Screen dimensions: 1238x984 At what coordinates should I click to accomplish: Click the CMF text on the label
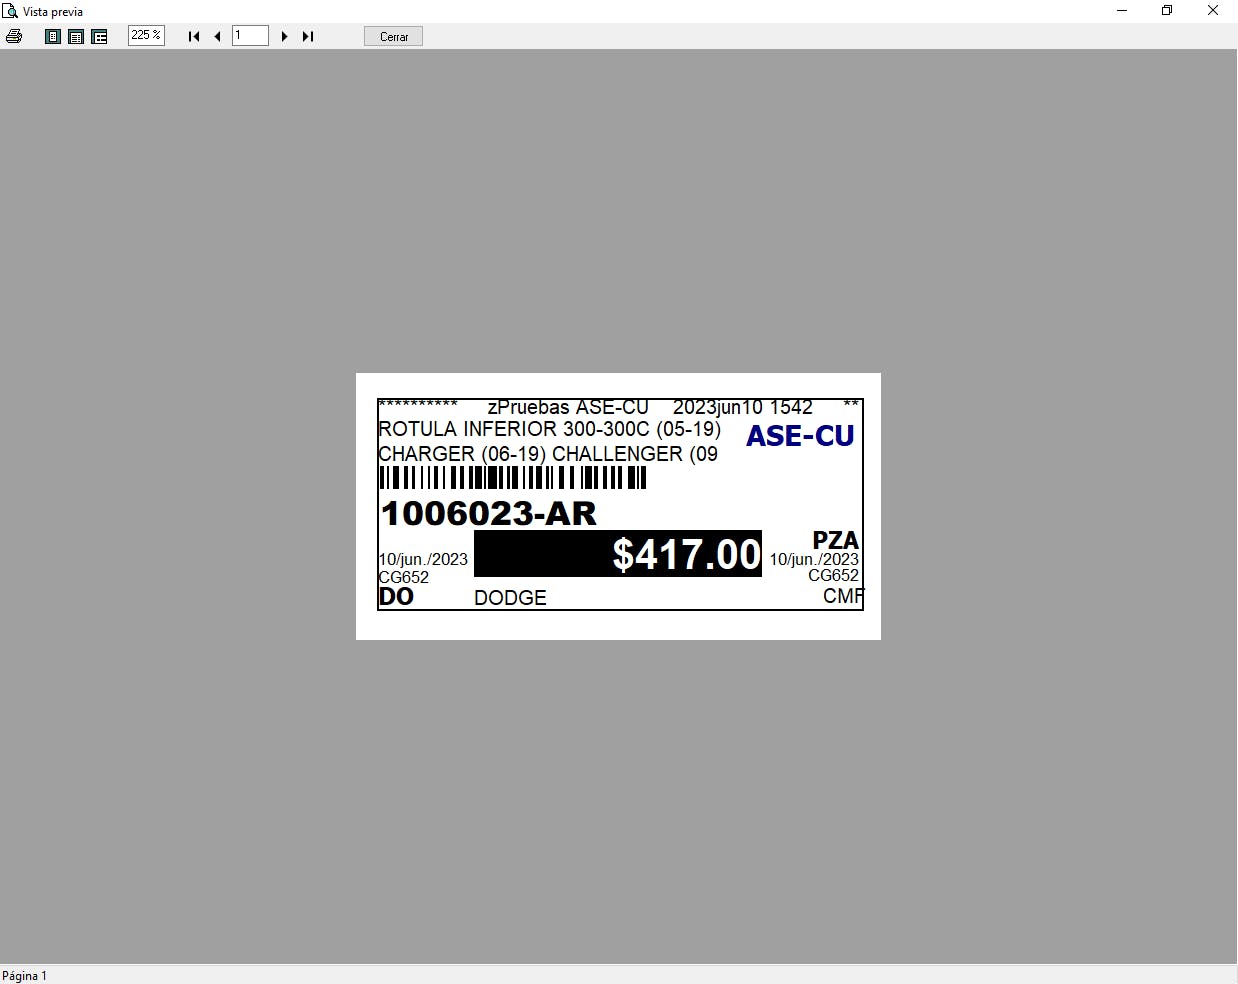coord(843,596)
